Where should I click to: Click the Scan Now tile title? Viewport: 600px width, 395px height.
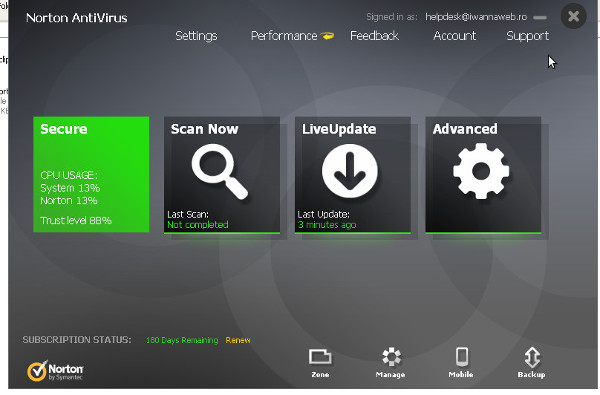(x=204, y=129)
